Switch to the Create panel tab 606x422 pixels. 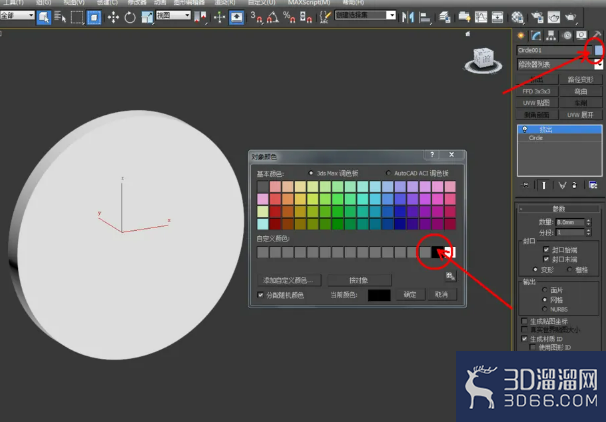521,36
